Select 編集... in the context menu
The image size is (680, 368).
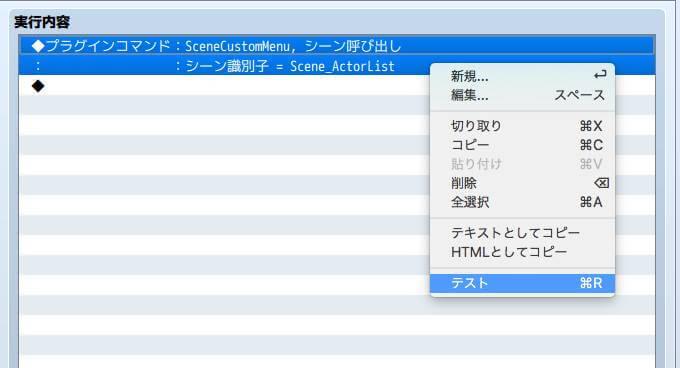click(522, 95)
